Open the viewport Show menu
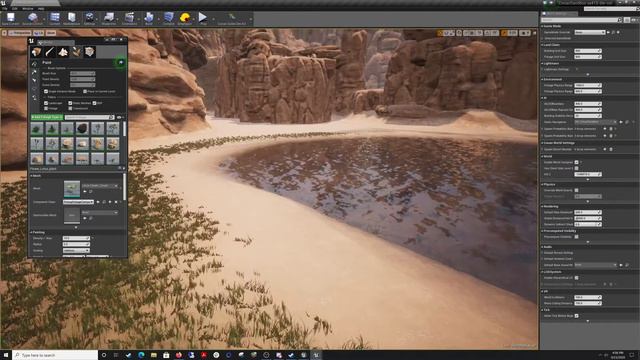The height and width of the screenshot is (360, 640). point(51,33)
